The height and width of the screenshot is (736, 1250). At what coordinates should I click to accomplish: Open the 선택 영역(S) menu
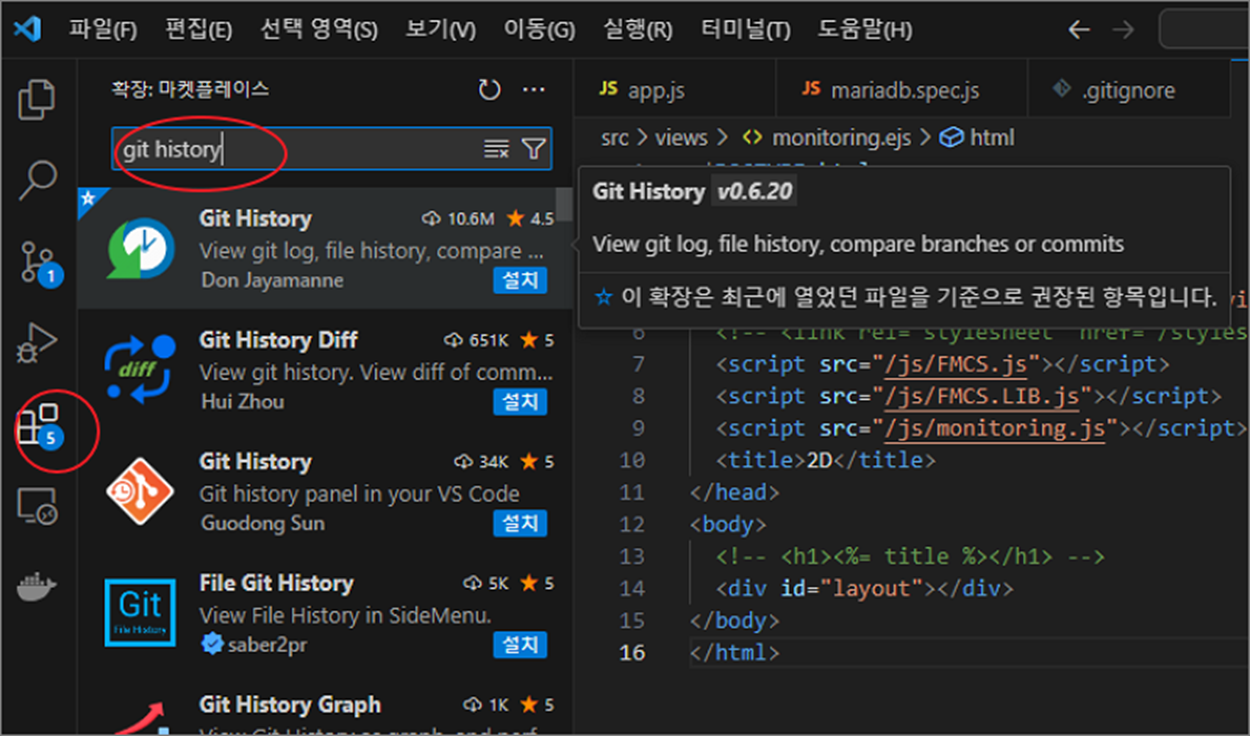click(x=319, y=30)
